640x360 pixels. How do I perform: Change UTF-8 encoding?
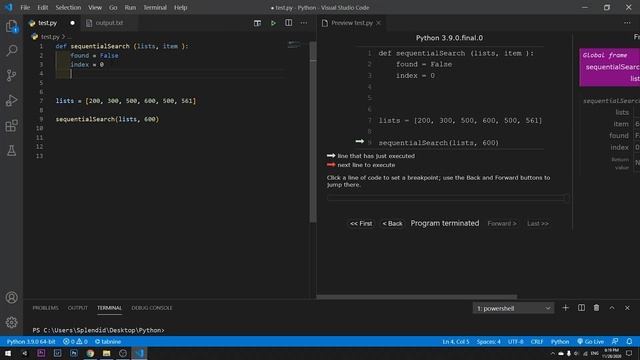coord(516,342)
